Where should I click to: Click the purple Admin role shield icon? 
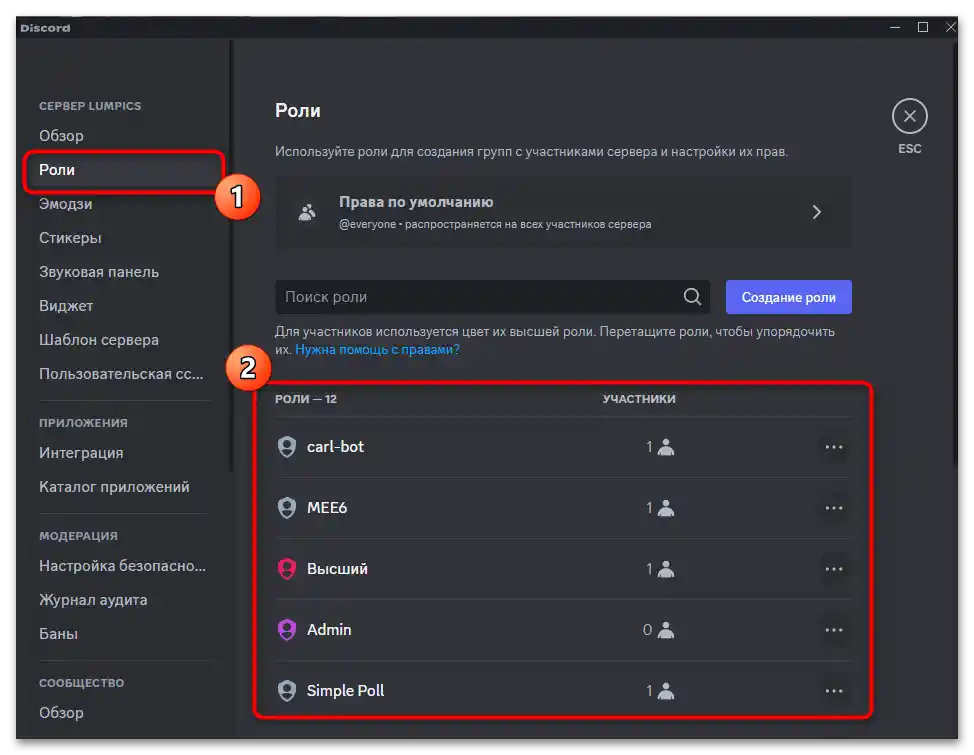coord(287,630)
